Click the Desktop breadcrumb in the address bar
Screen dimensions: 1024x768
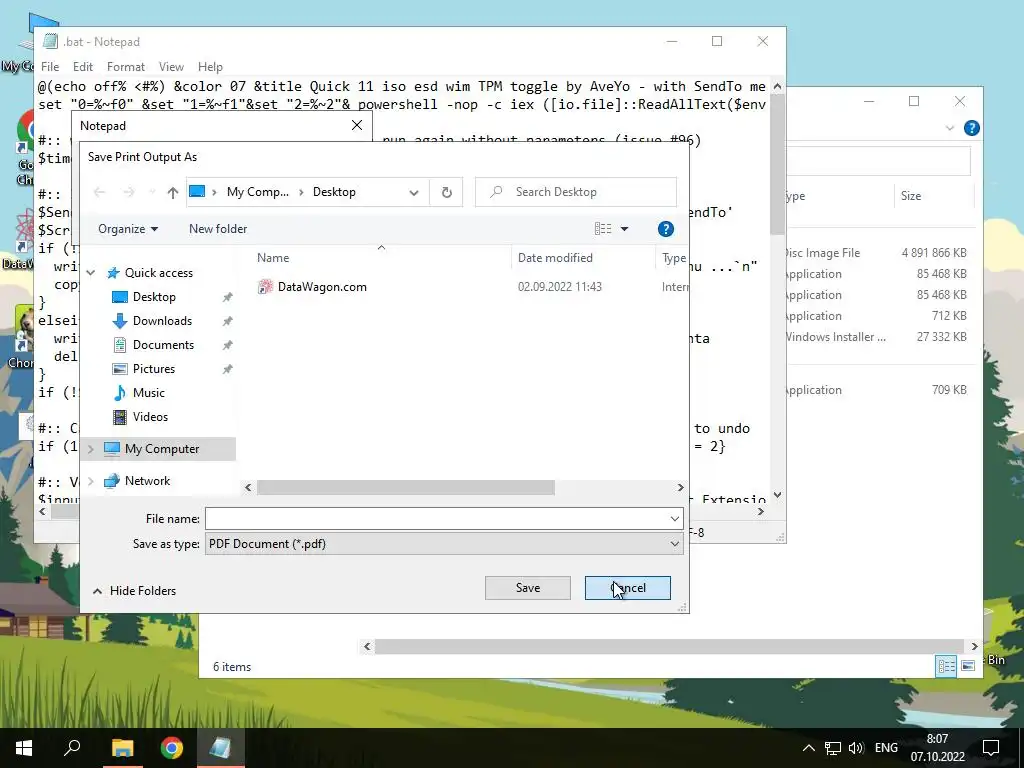tap(334, 192)
